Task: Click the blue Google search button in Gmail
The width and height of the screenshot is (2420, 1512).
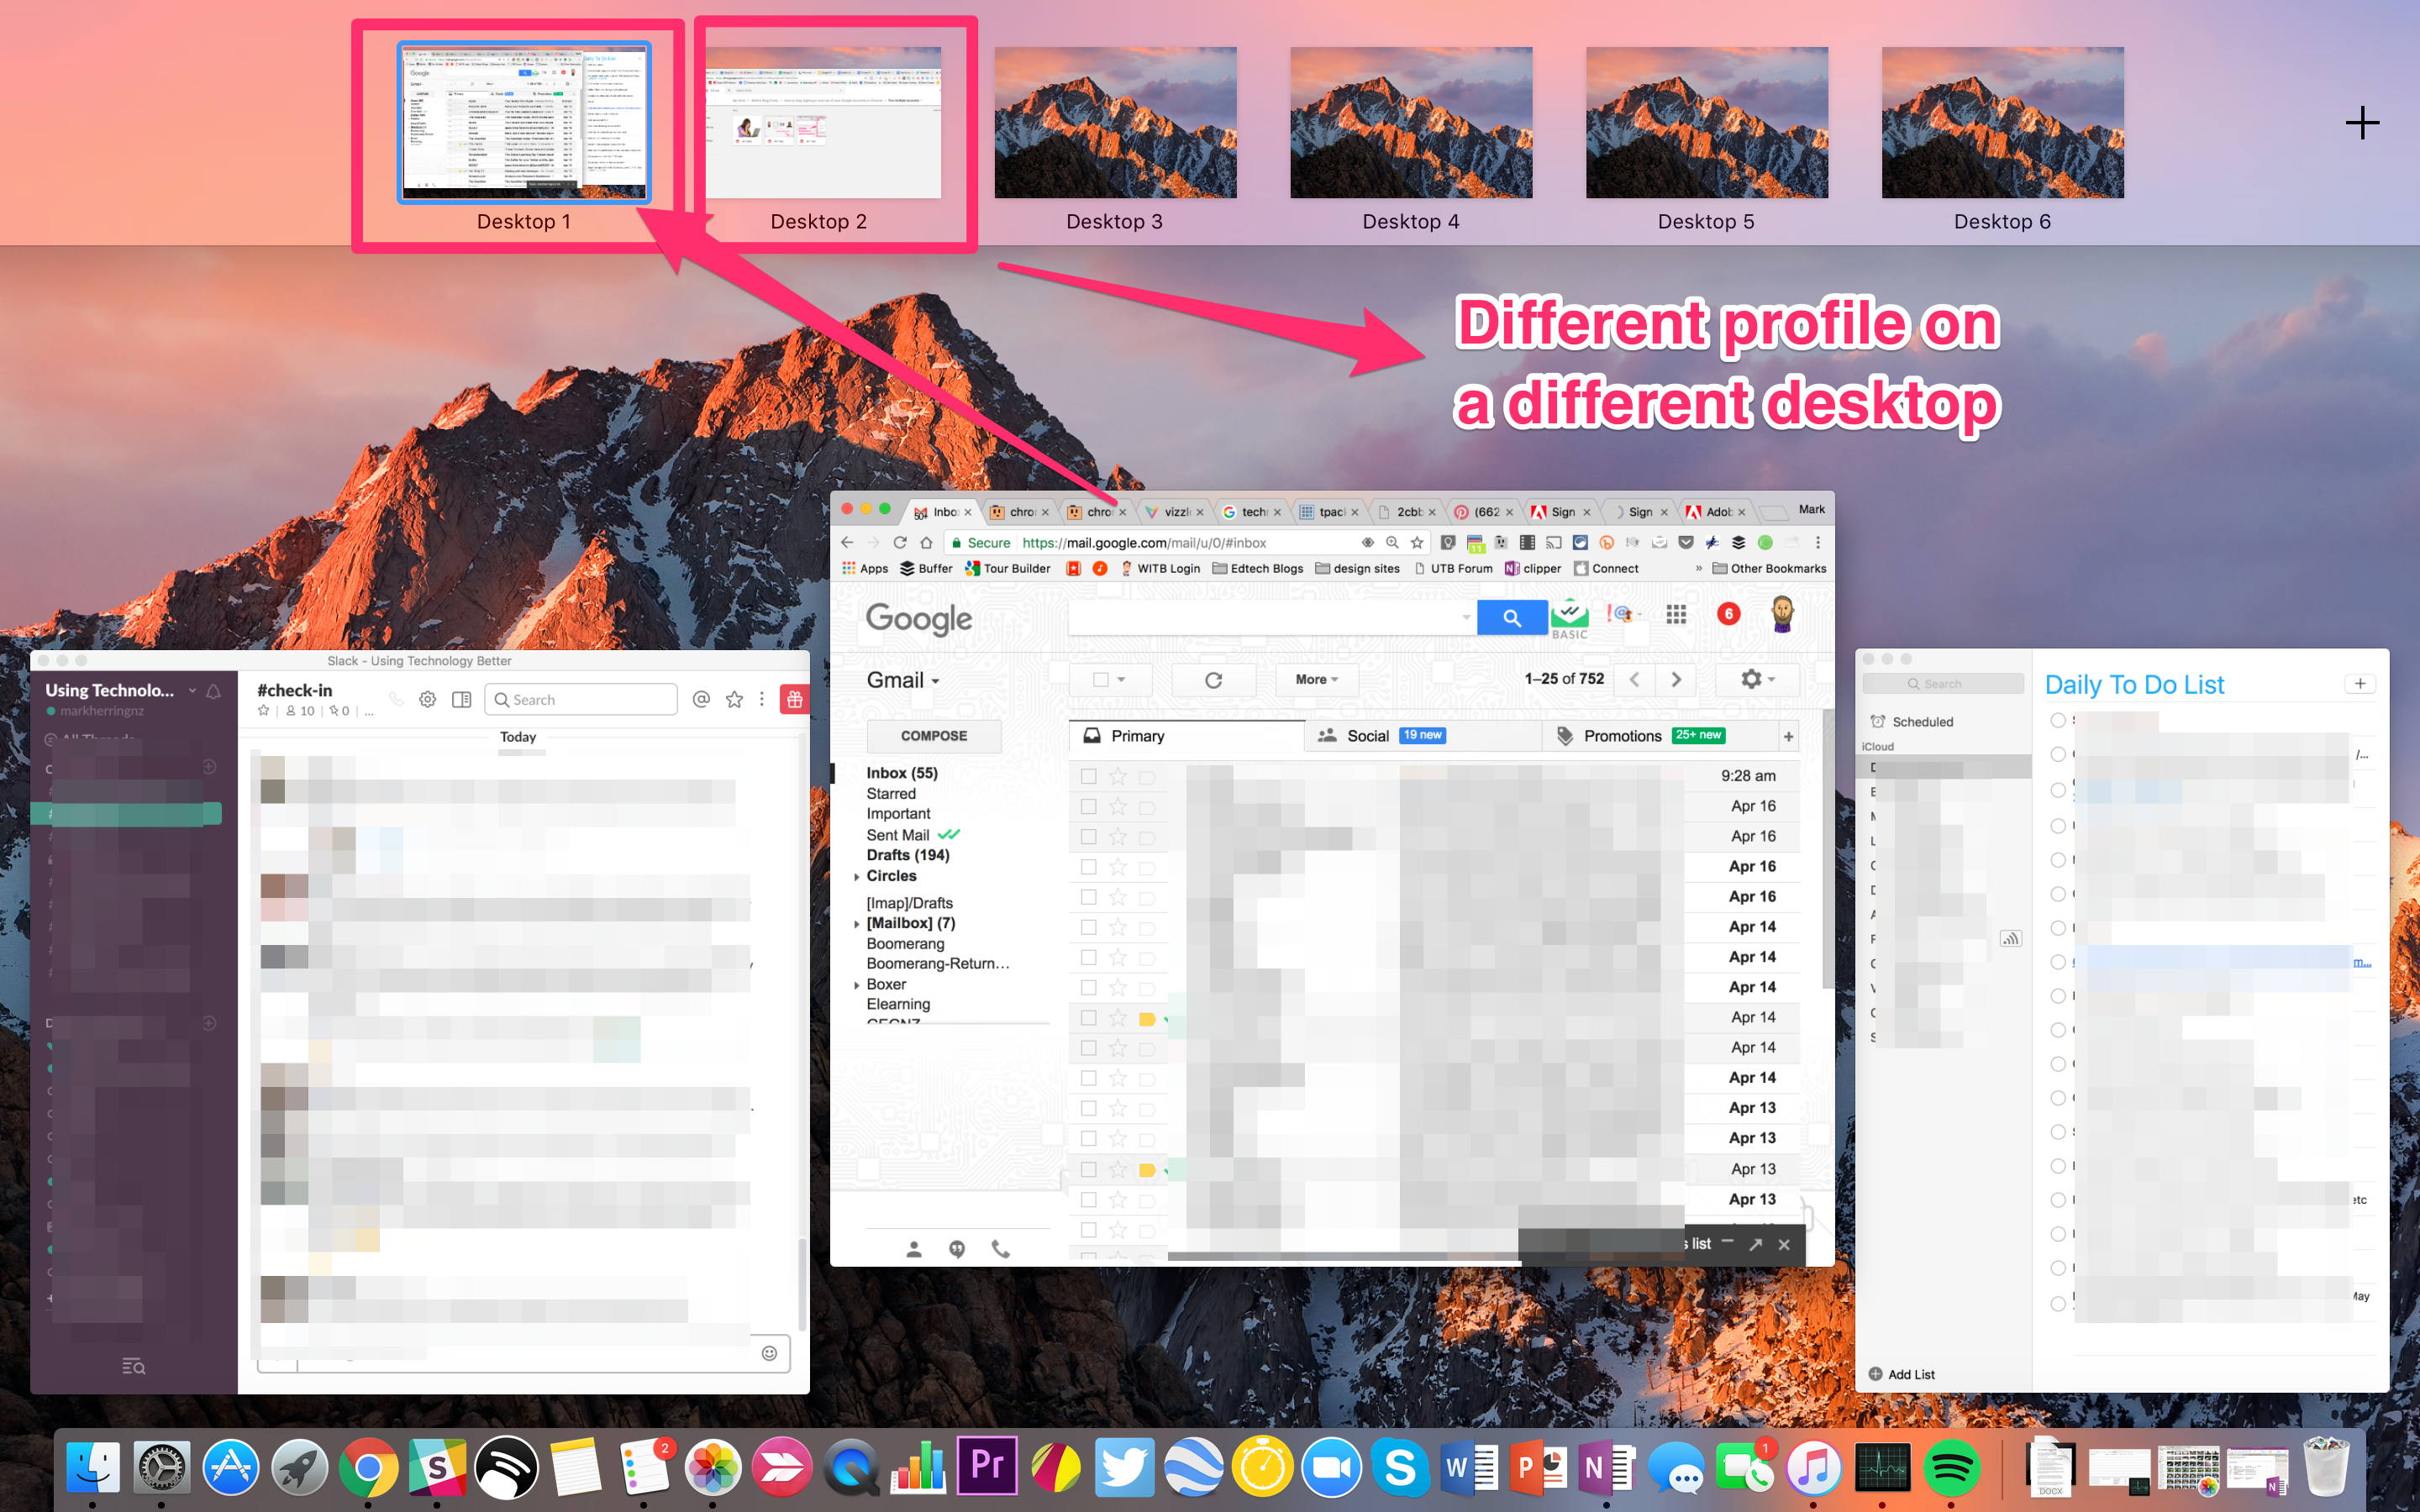Action: 1511,618
